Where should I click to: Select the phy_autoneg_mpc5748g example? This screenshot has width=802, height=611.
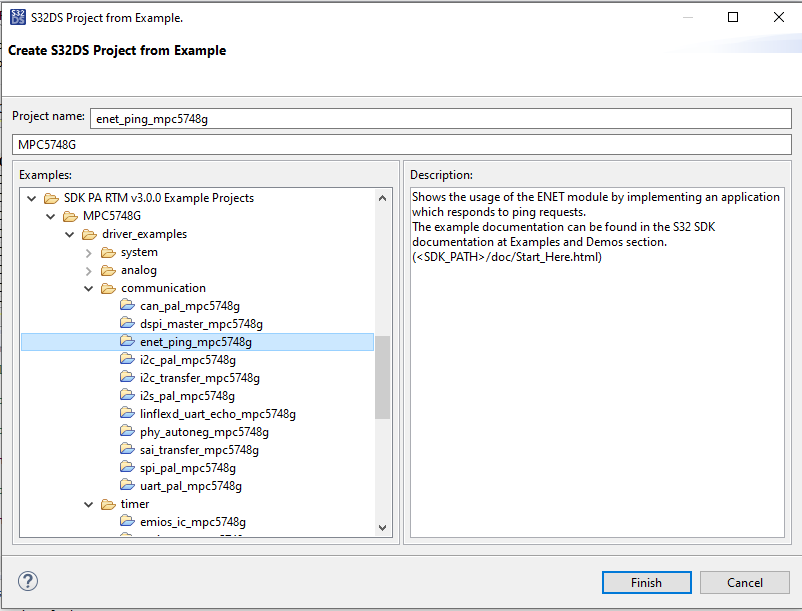click(204, 432)
